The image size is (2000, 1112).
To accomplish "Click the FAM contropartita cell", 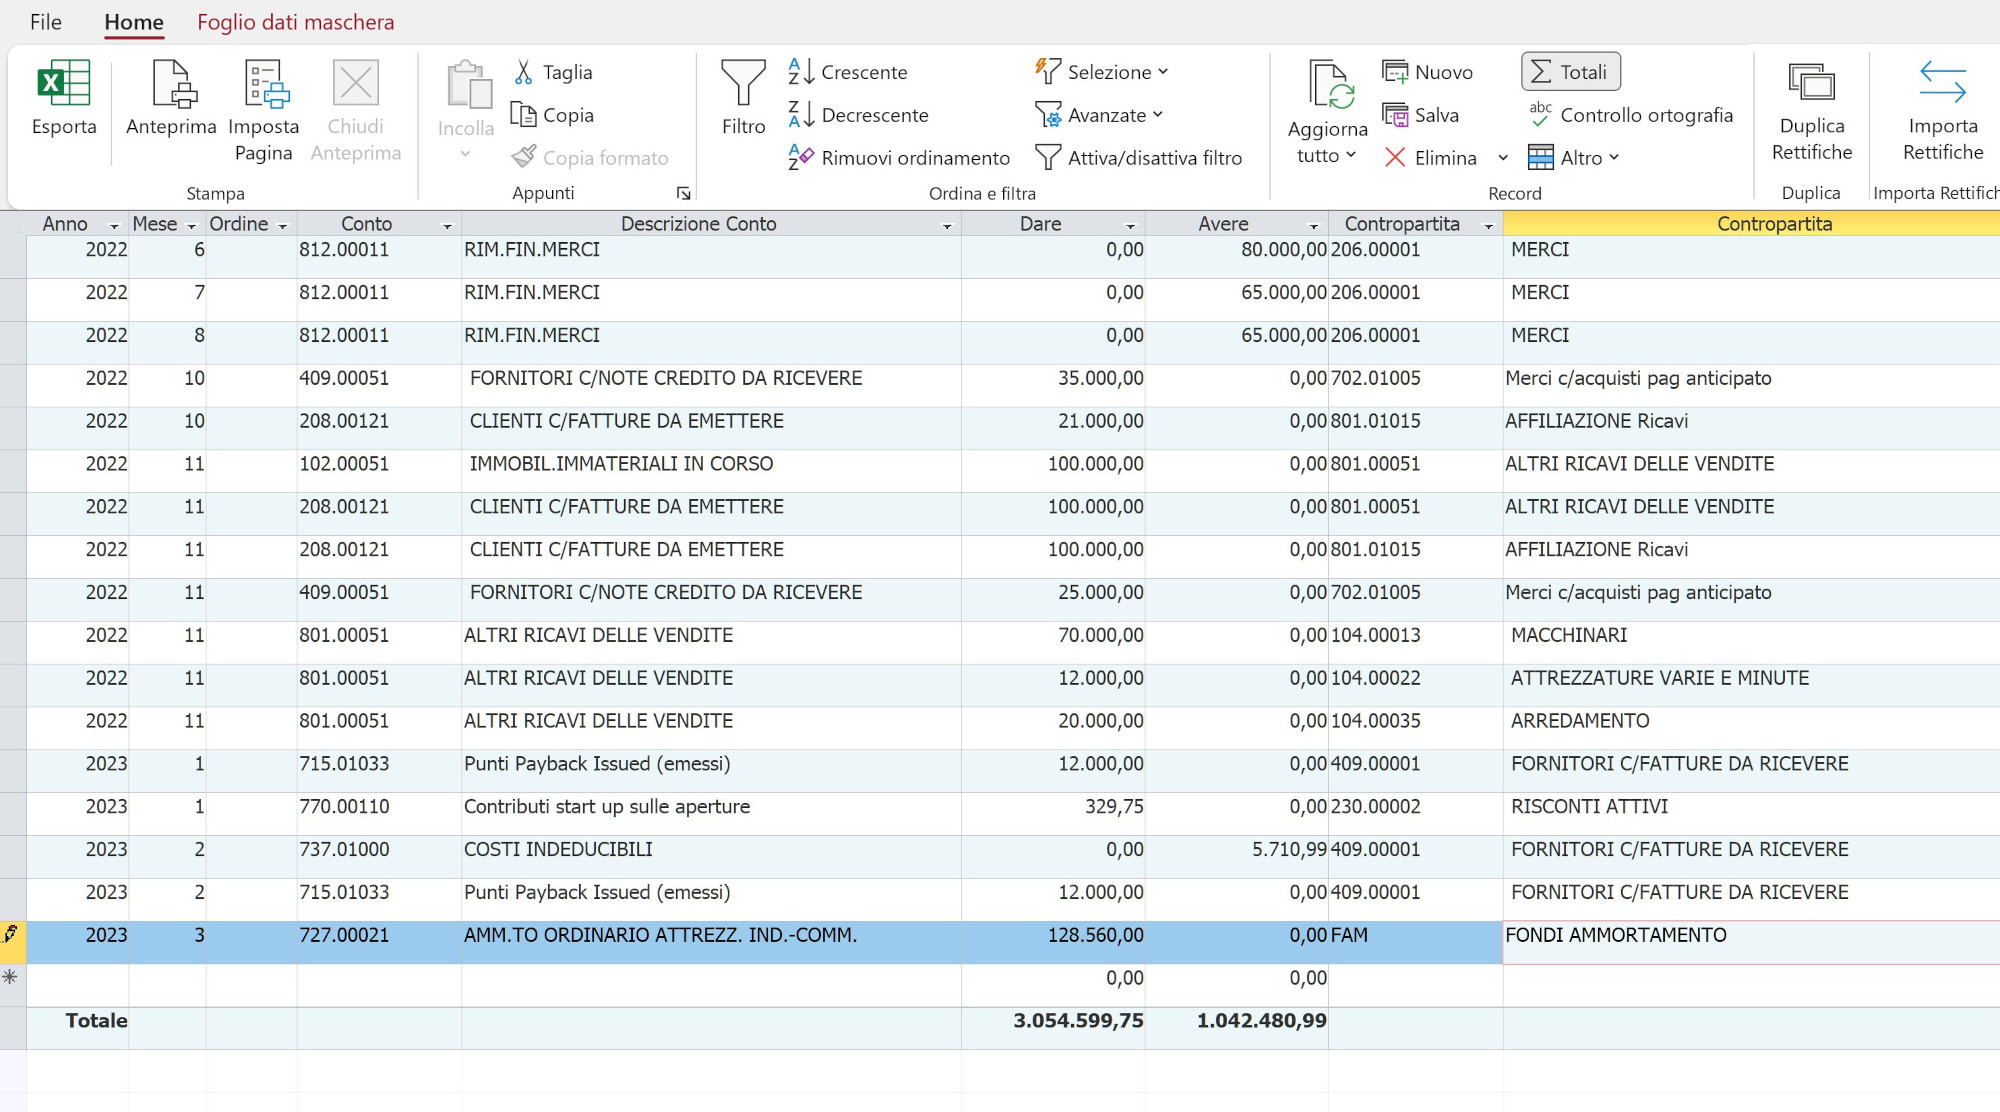I will tap(1415, 942).
